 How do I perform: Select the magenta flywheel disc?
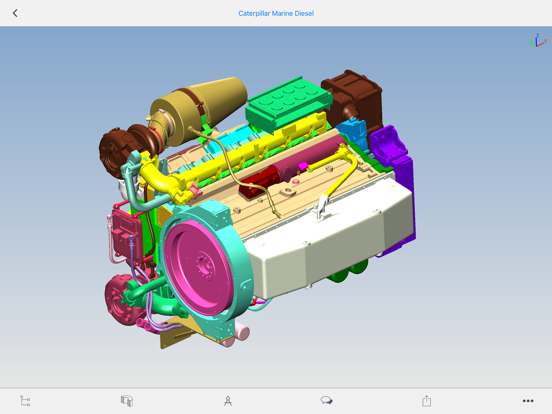pos(199,268)
